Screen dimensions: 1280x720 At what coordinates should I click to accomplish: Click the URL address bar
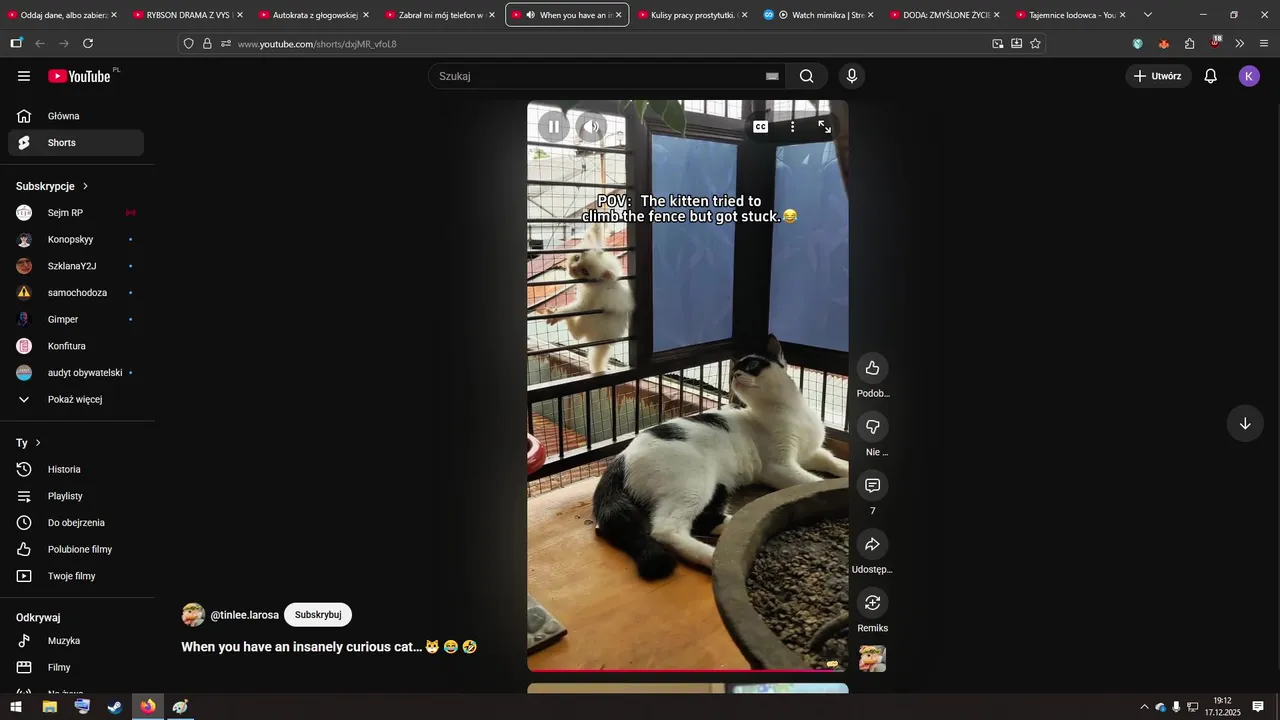[610, 44]
